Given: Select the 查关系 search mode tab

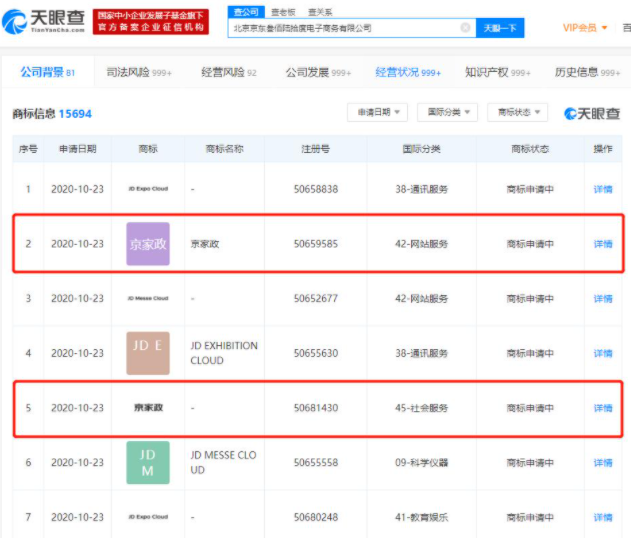Looking at the screenshot, I should tap(320, 13).
